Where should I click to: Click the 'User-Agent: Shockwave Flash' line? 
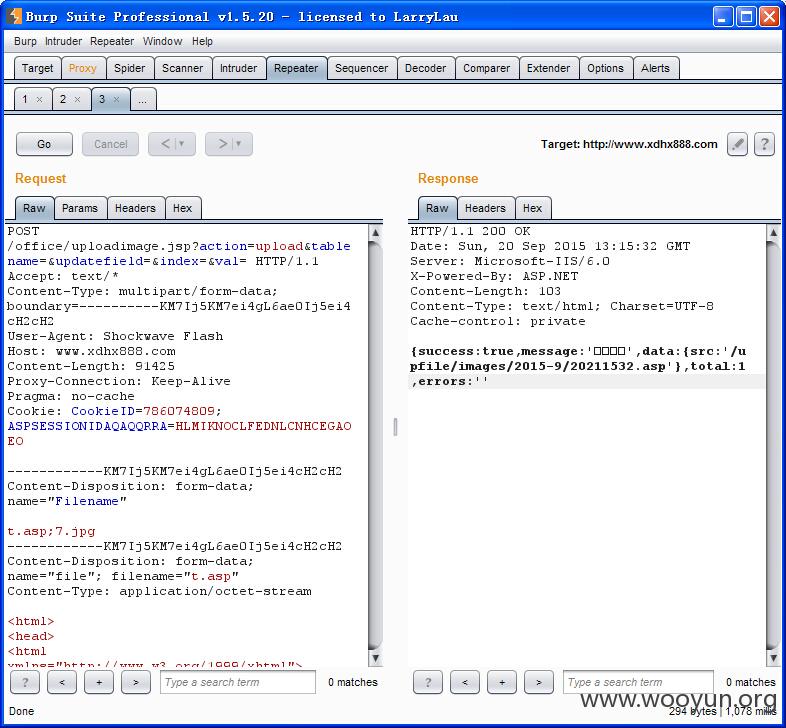point(115,336)
